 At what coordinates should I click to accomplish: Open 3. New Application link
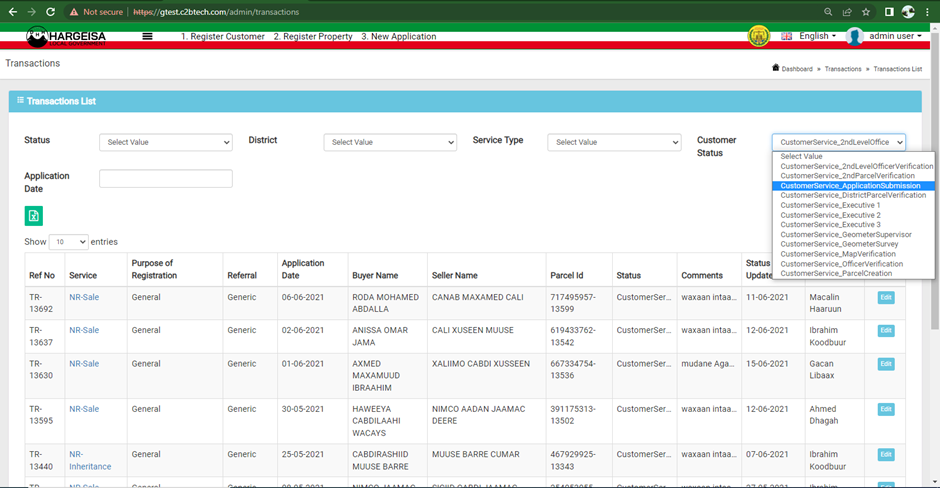pyautogui.click(x=399, y=37)
